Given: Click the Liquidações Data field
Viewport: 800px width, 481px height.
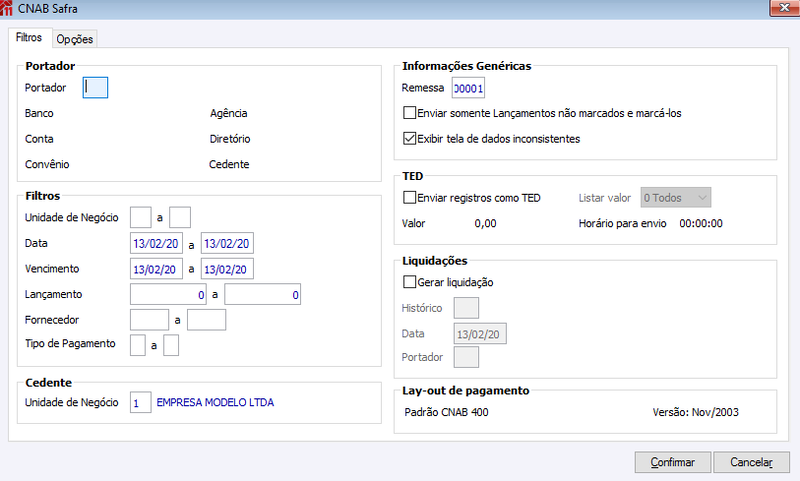Looking at the screenshot, I should coord(480,334).
